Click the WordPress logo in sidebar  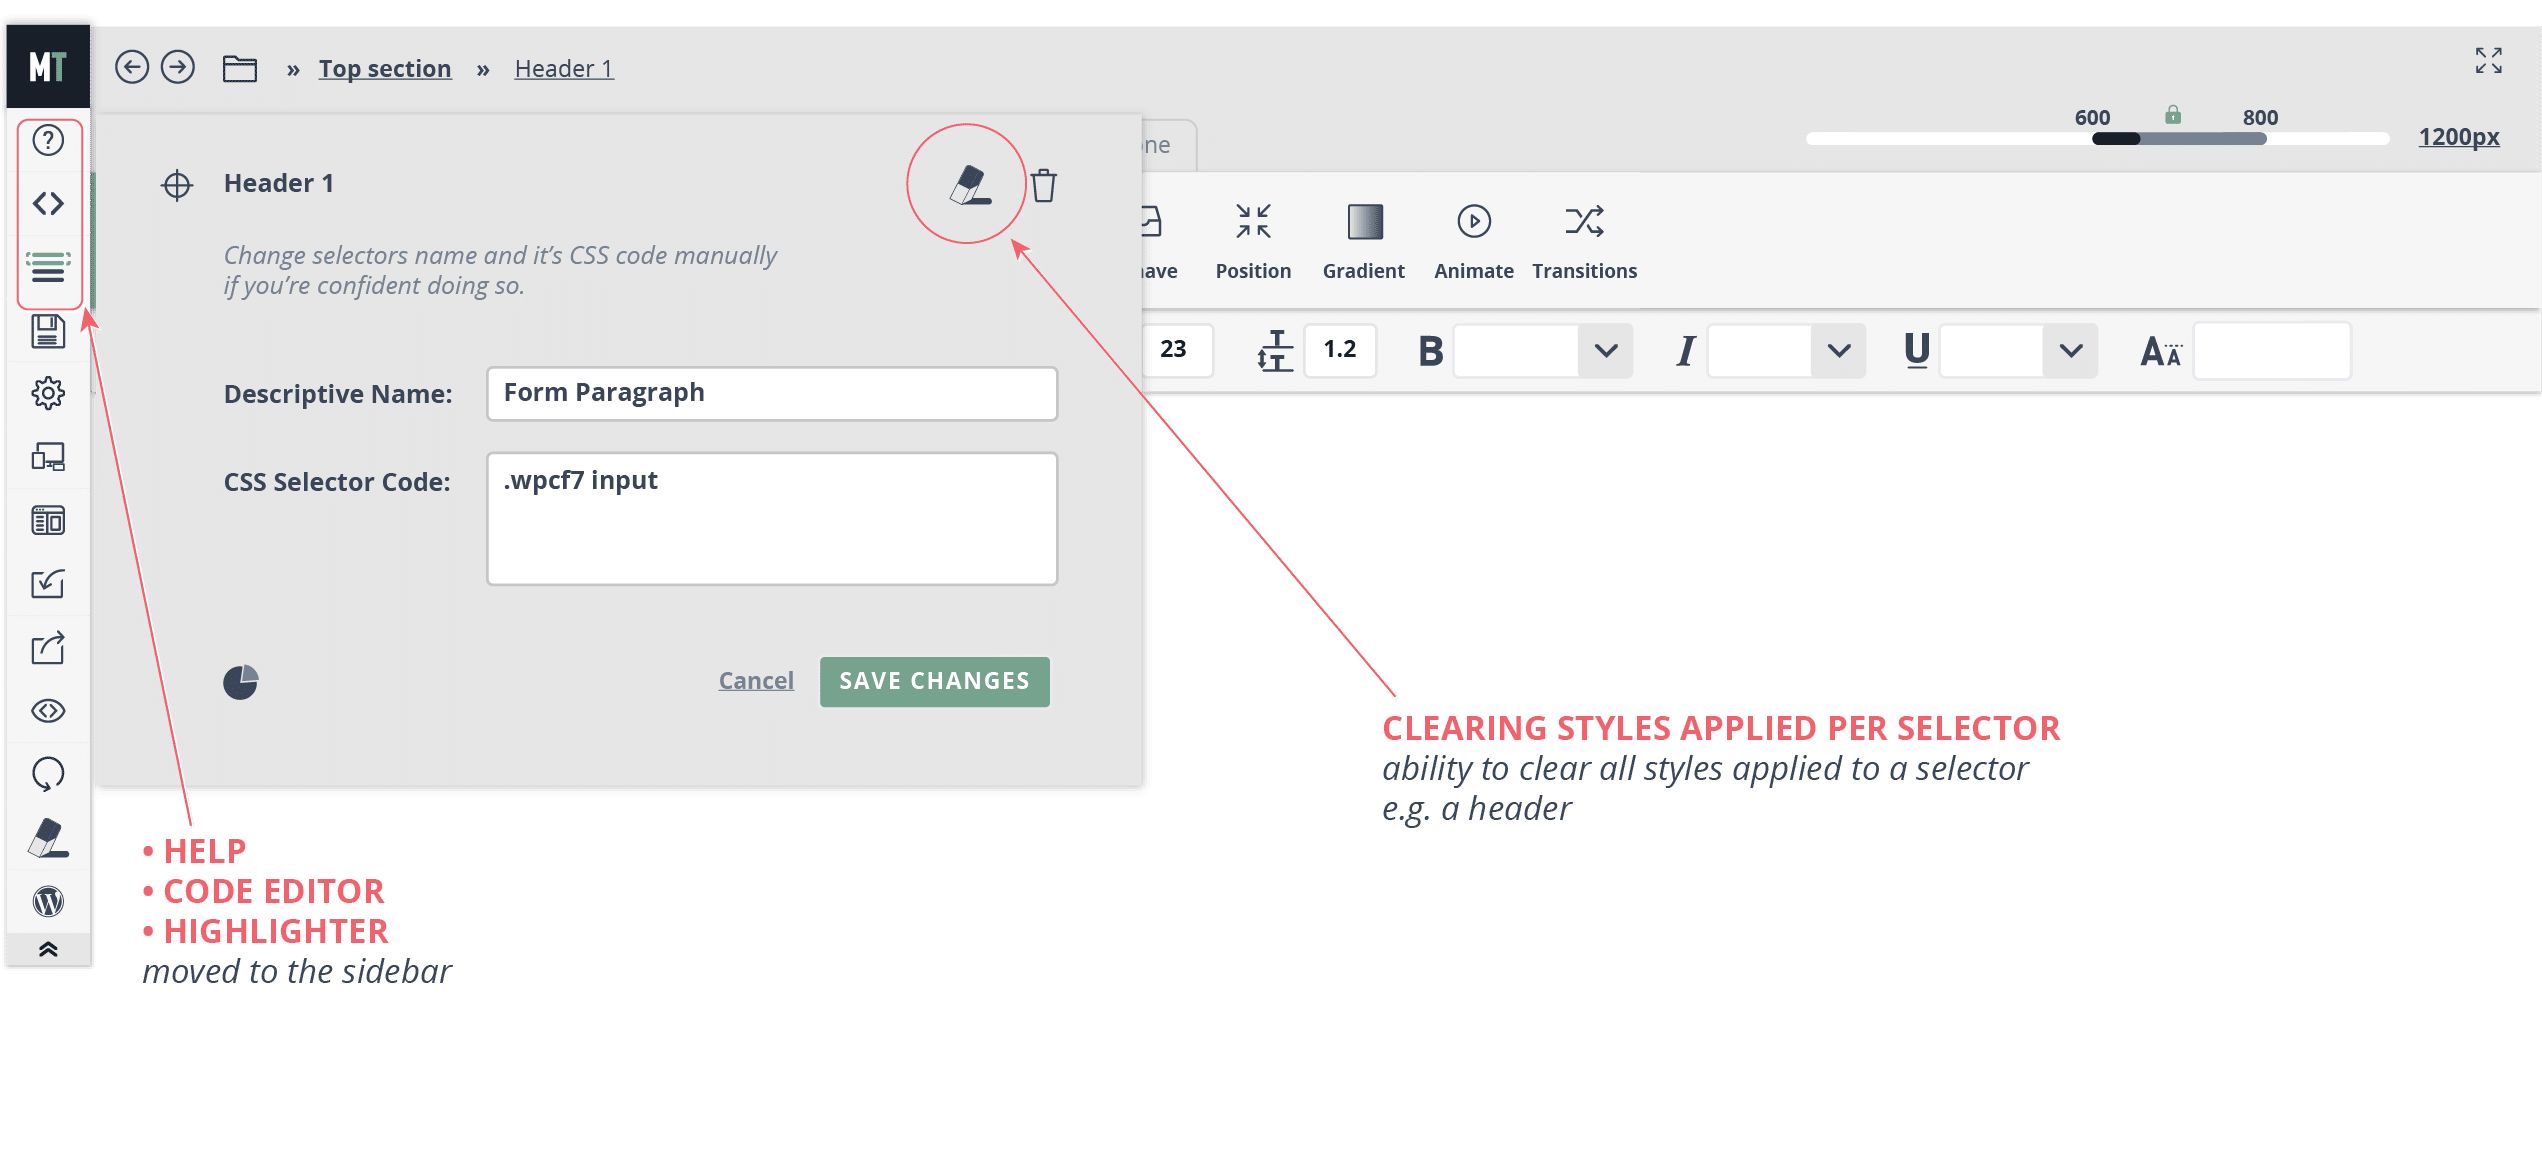click(48, 902)
